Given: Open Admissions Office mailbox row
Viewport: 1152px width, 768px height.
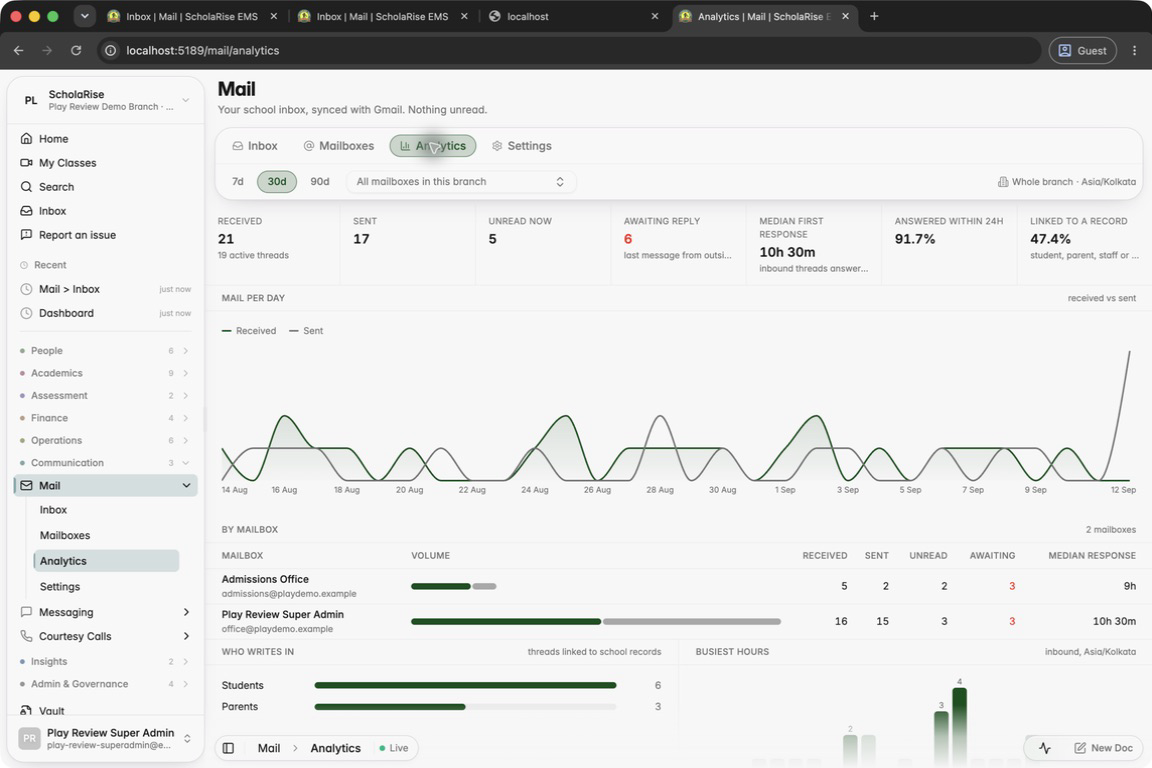Looking at the screenshot, I should 678,586.
